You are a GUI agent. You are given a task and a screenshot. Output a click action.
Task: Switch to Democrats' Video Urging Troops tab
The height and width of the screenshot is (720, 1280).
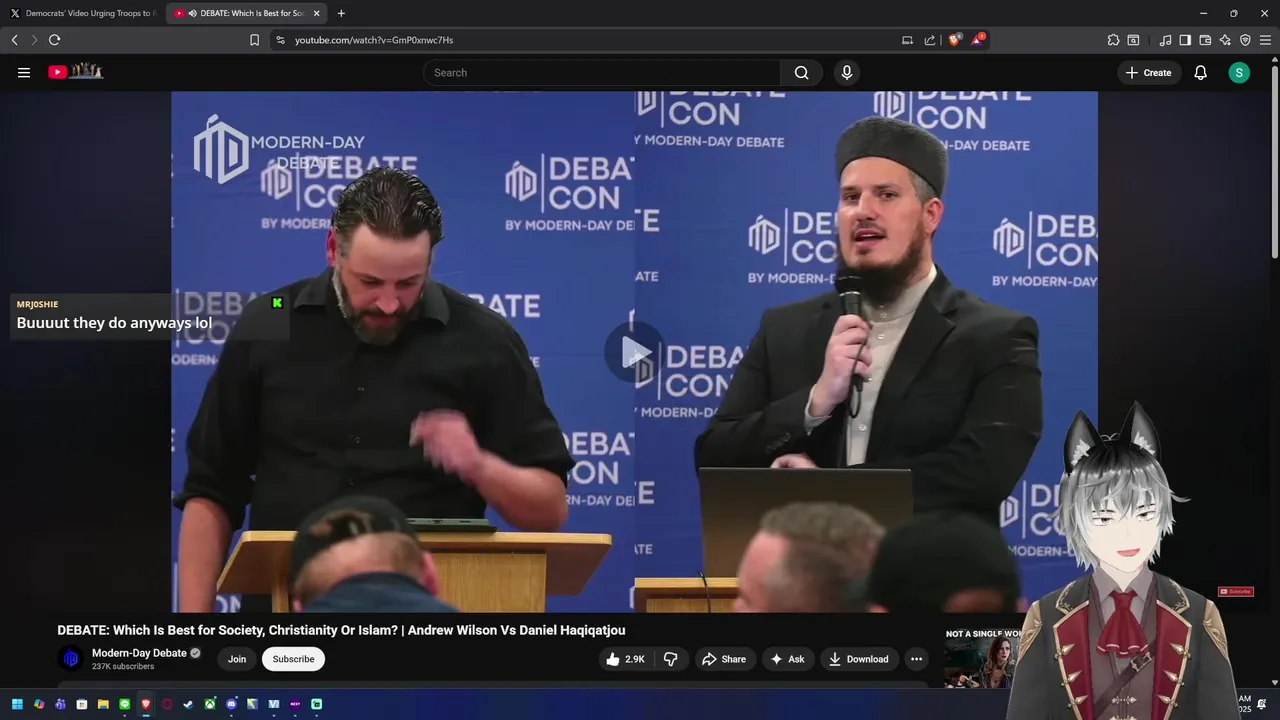(x=82, y=13)
